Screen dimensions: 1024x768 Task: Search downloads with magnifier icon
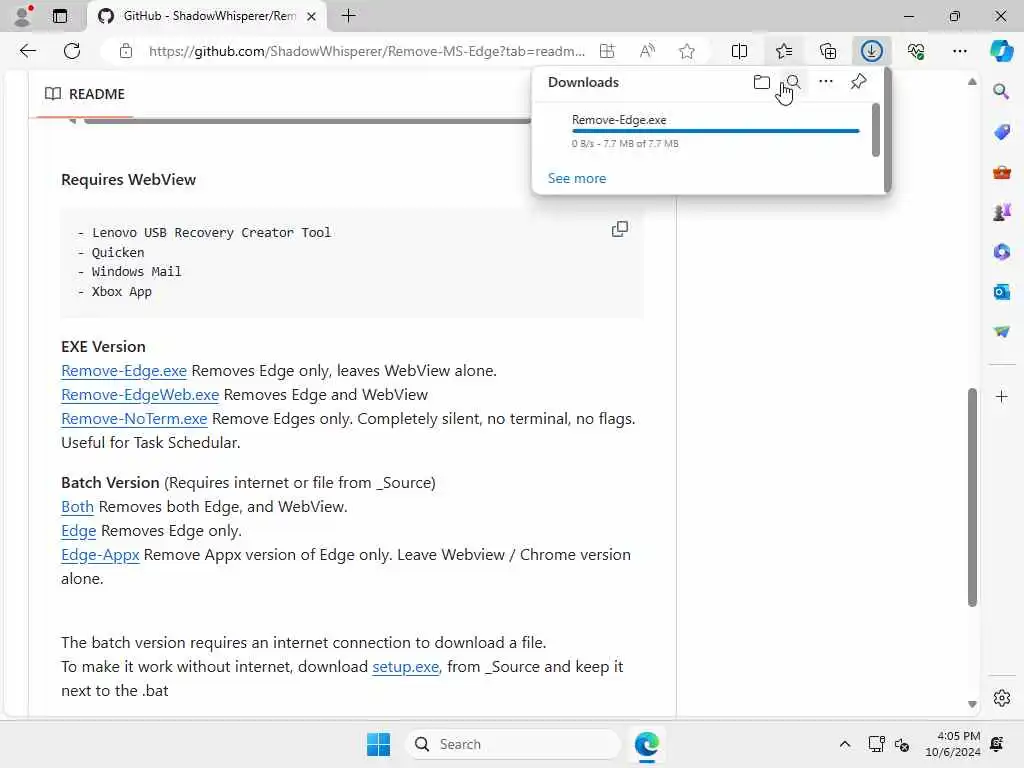point(793,82)
